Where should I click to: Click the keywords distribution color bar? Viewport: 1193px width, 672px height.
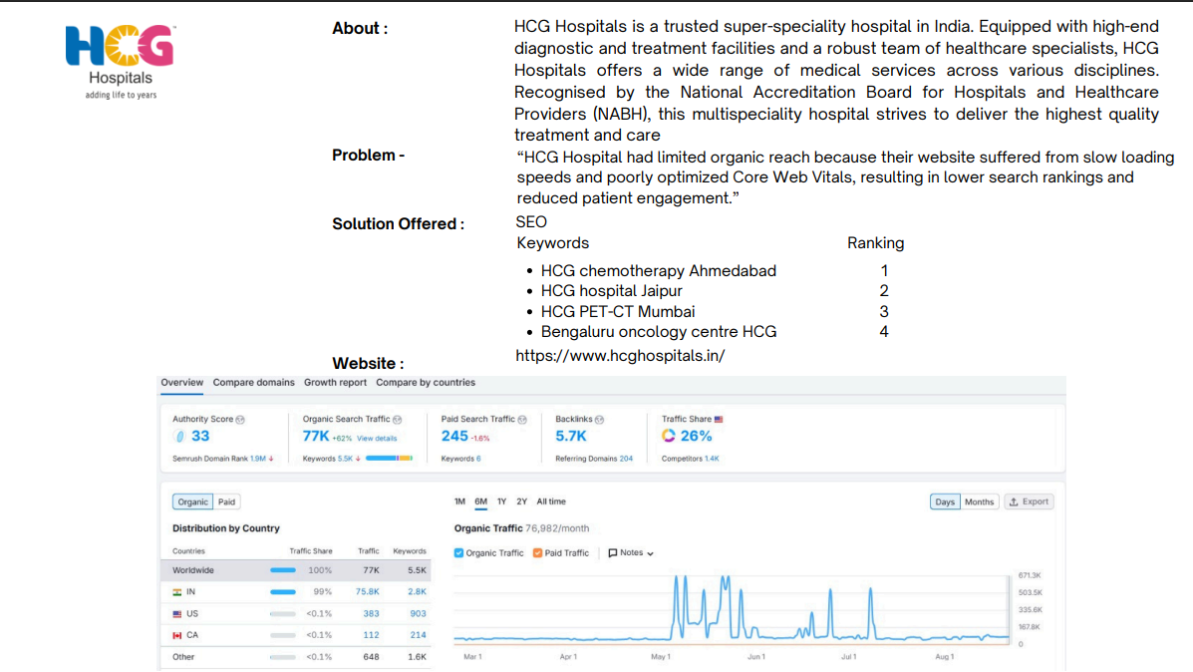coord(389,458)
